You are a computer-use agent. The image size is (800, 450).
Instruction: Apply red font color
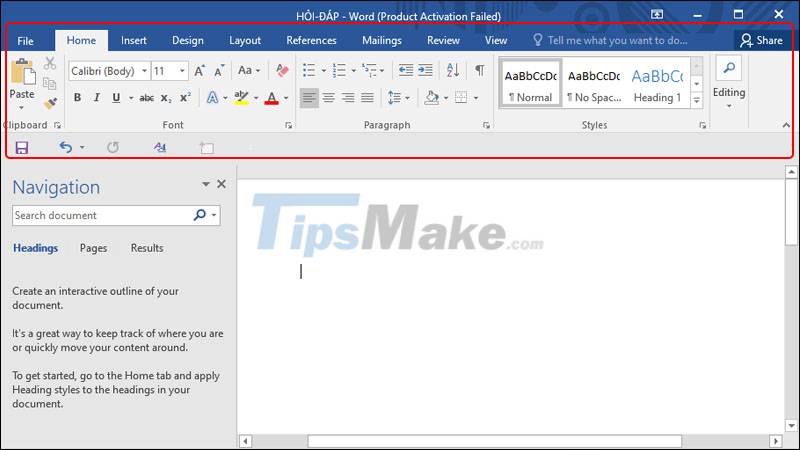tap(271, 97)
